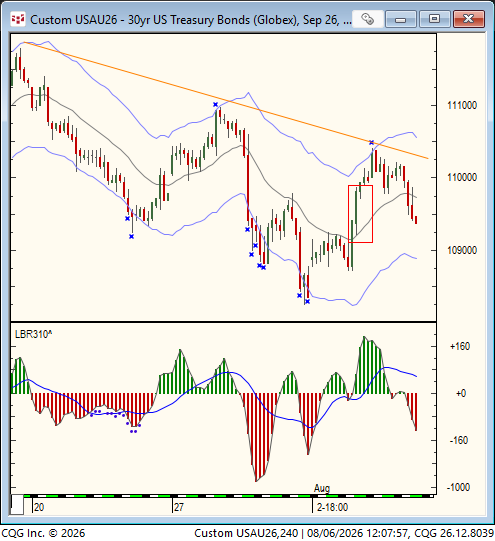Click the -160 oscillator scale label
This screenshot has width=495, height=541.
coord(459,440)
